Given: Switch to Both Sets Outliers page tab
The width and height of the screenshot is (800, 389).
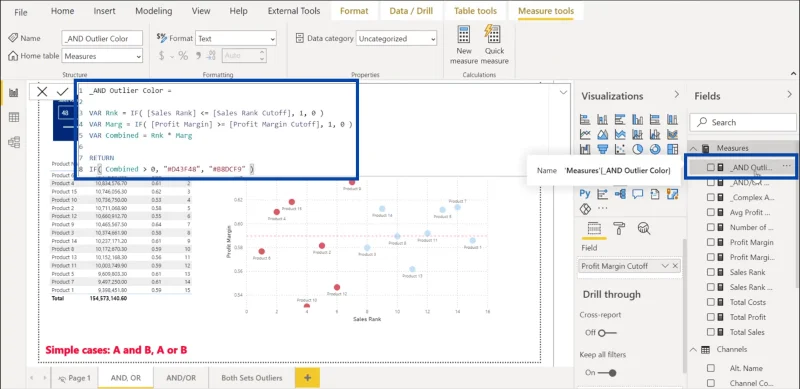Looking at the screenshot, I should coord(252,378).
